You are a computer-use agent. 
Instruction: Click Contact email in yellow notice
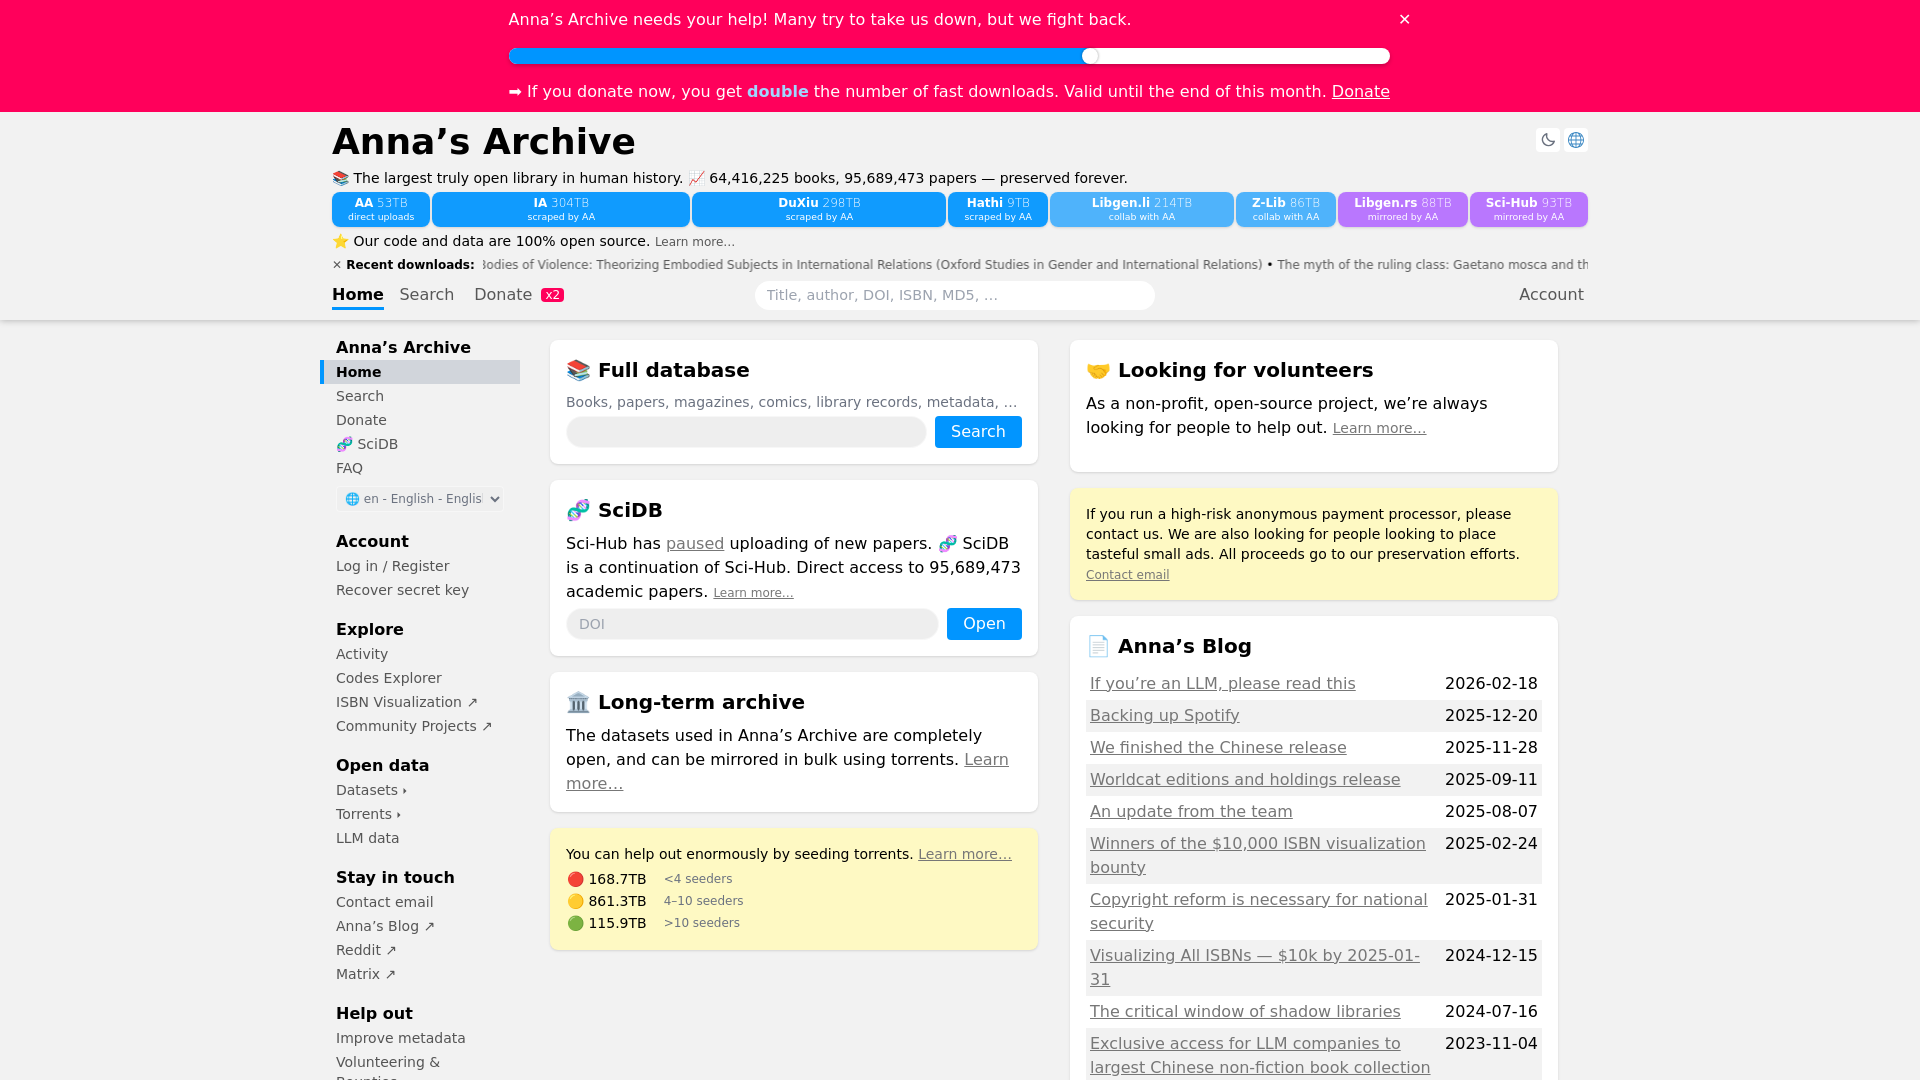click(1127, 575)
